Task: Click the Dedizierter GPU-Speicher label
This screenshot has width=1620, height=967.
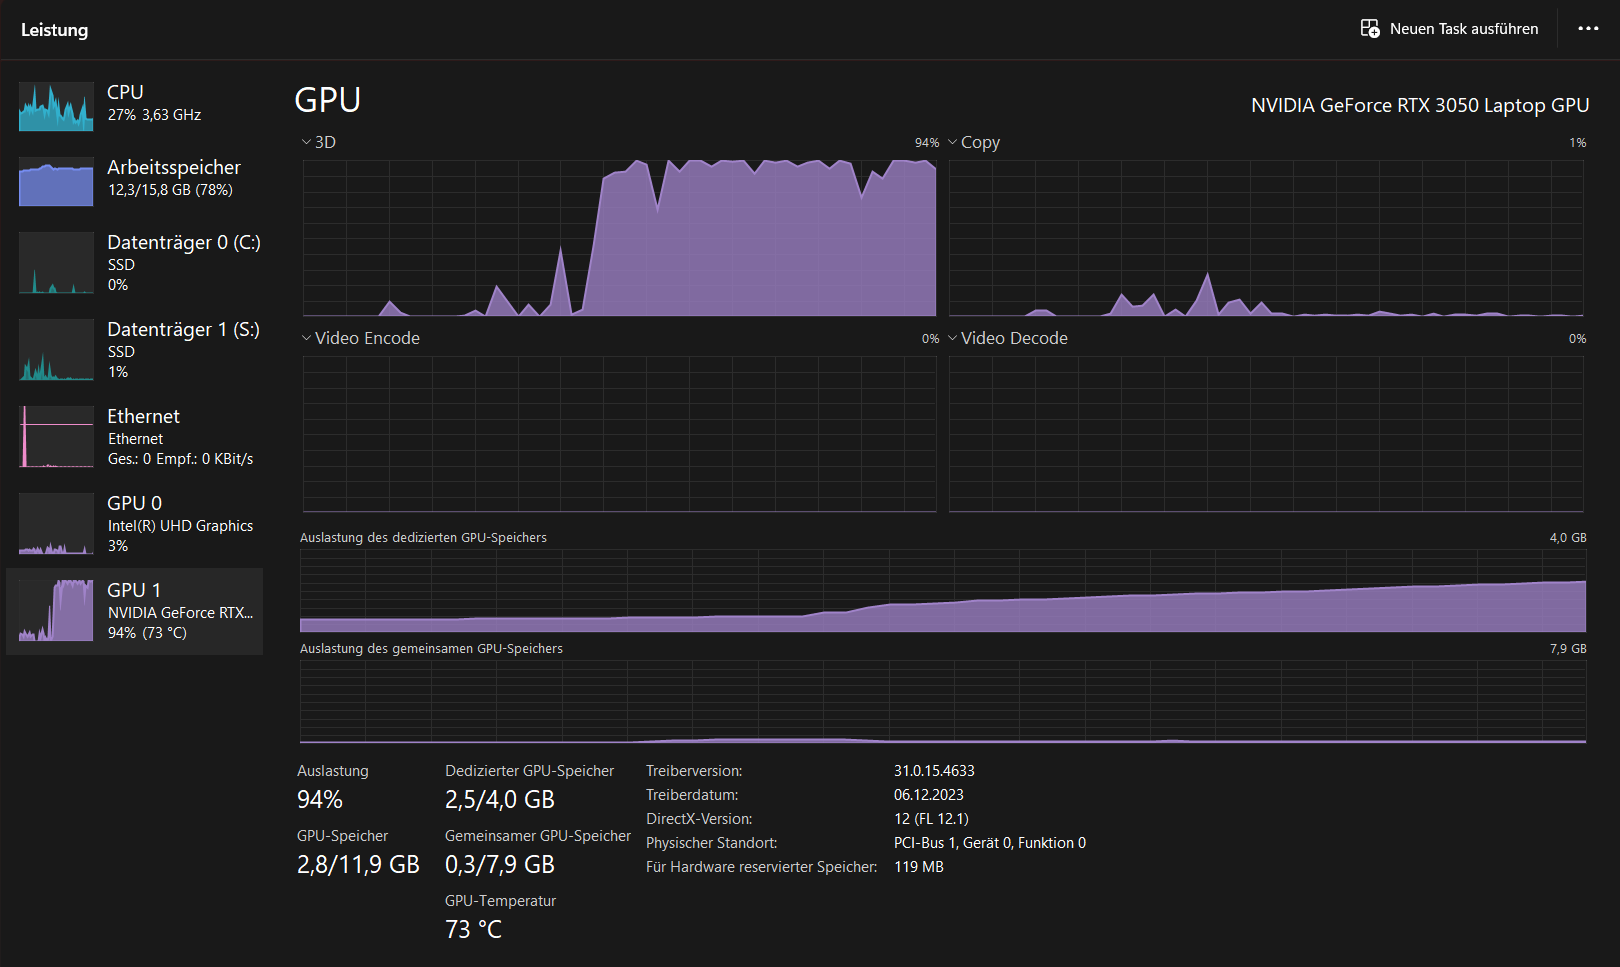Action: [530, 771]
